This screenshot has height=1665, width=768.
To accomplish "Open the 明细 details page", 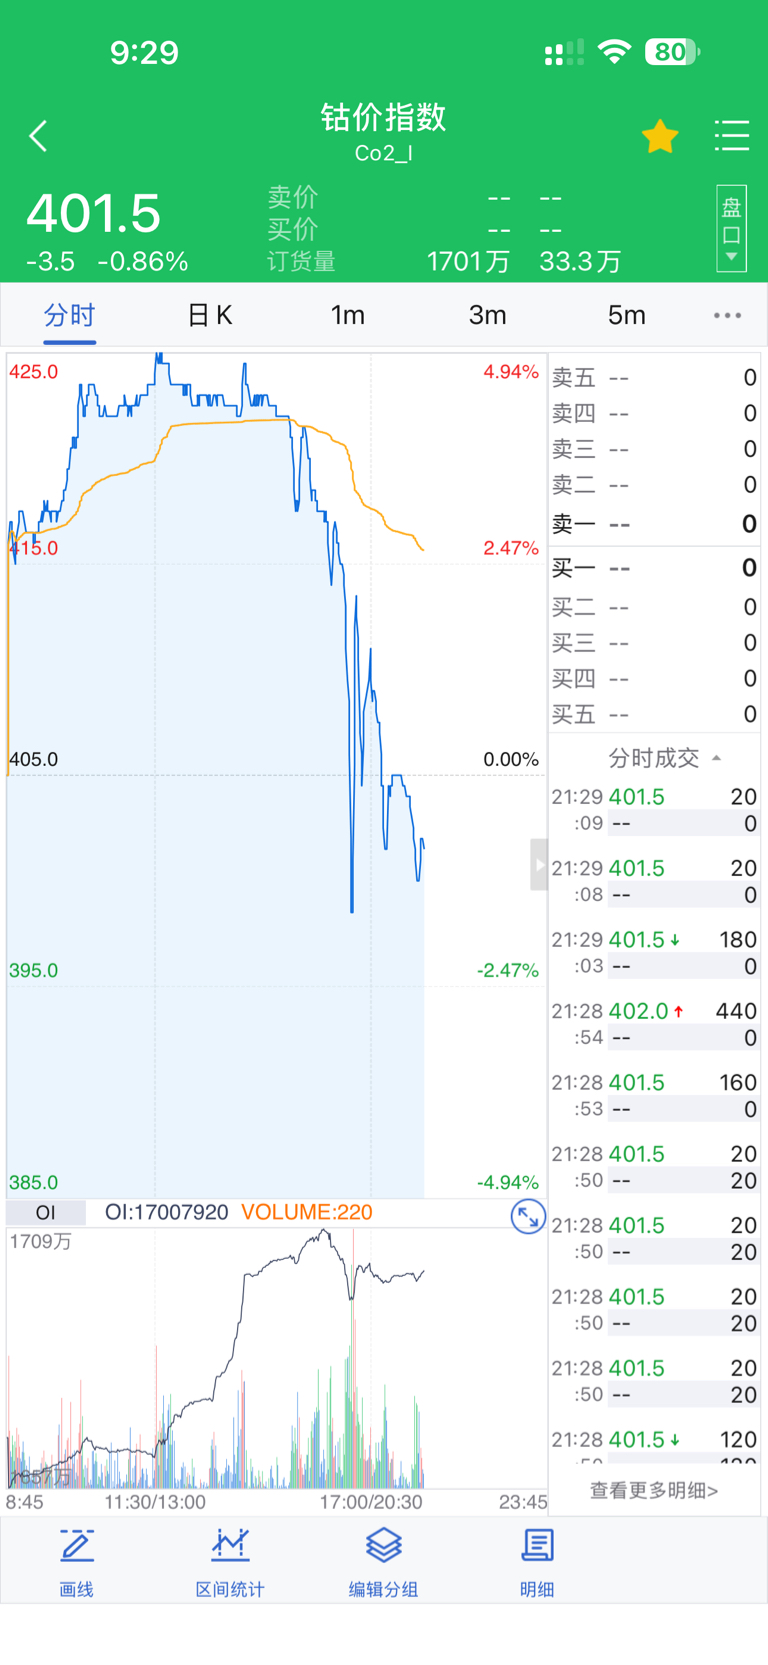I will coord(537,1562).
